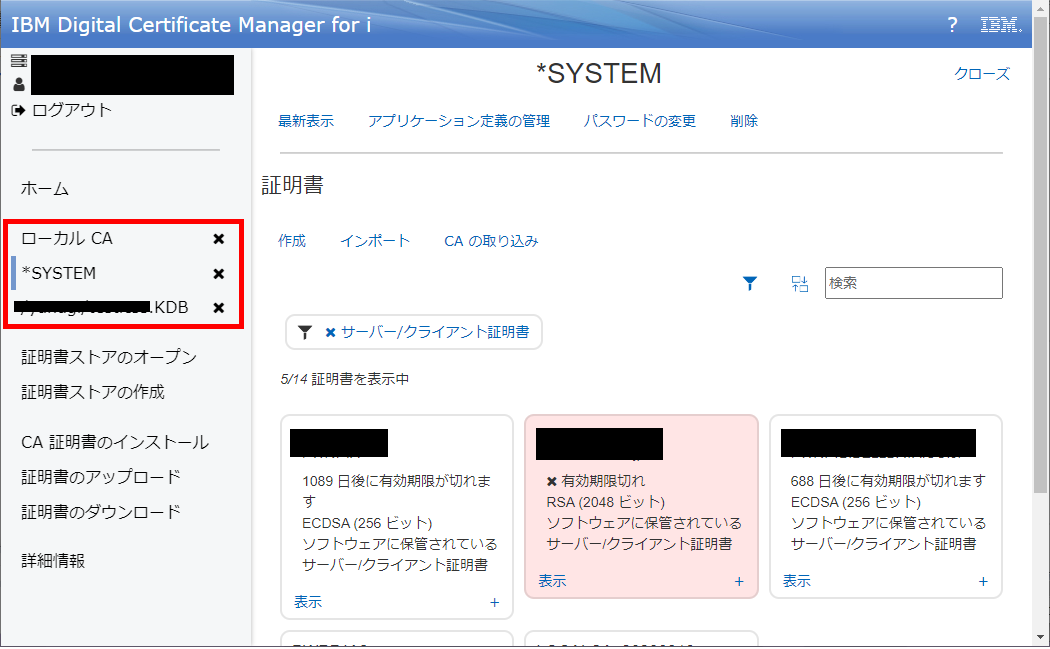The width and height of the screenshot is (1050, 649).
Task: Close the ローカル CA store with its X
Action: (x=218, y=239)
